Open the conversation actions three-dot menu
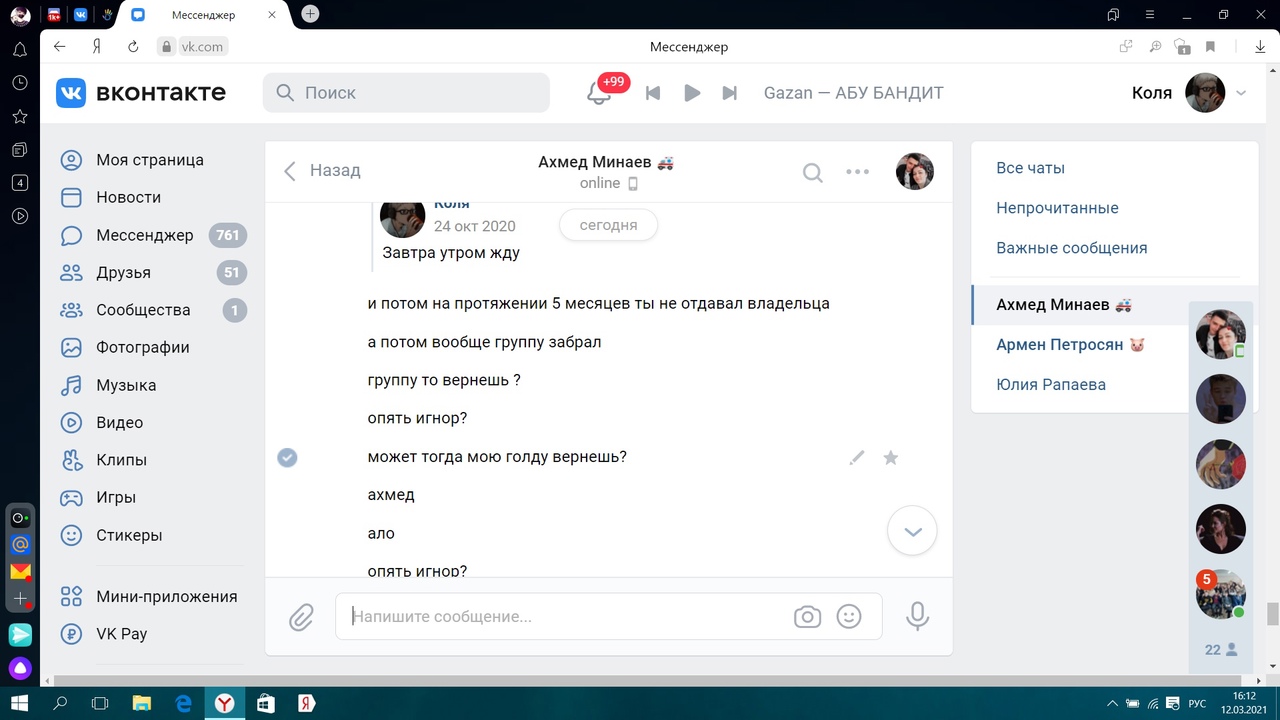The image size is (1280, 720). click(857, 172)
